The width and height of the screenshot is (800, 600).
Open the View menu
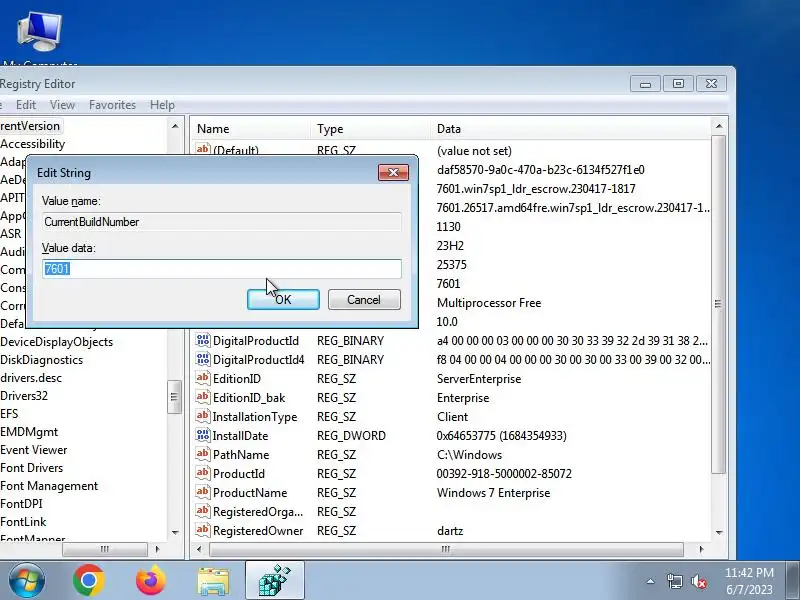click(62, 105)
